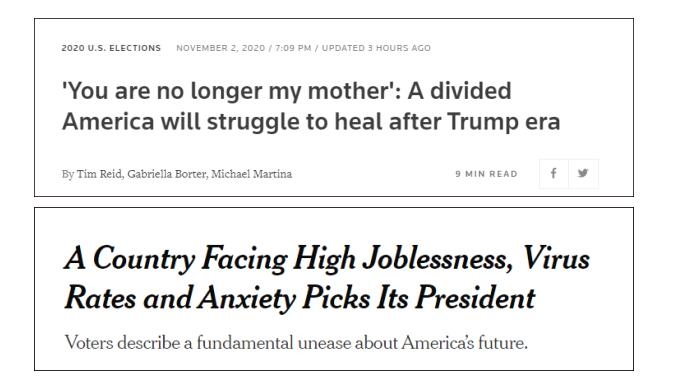This screenshot has width=677, height=383.
Task: Open the 2020 U.S. Elections section link
Action: point(111,48)
